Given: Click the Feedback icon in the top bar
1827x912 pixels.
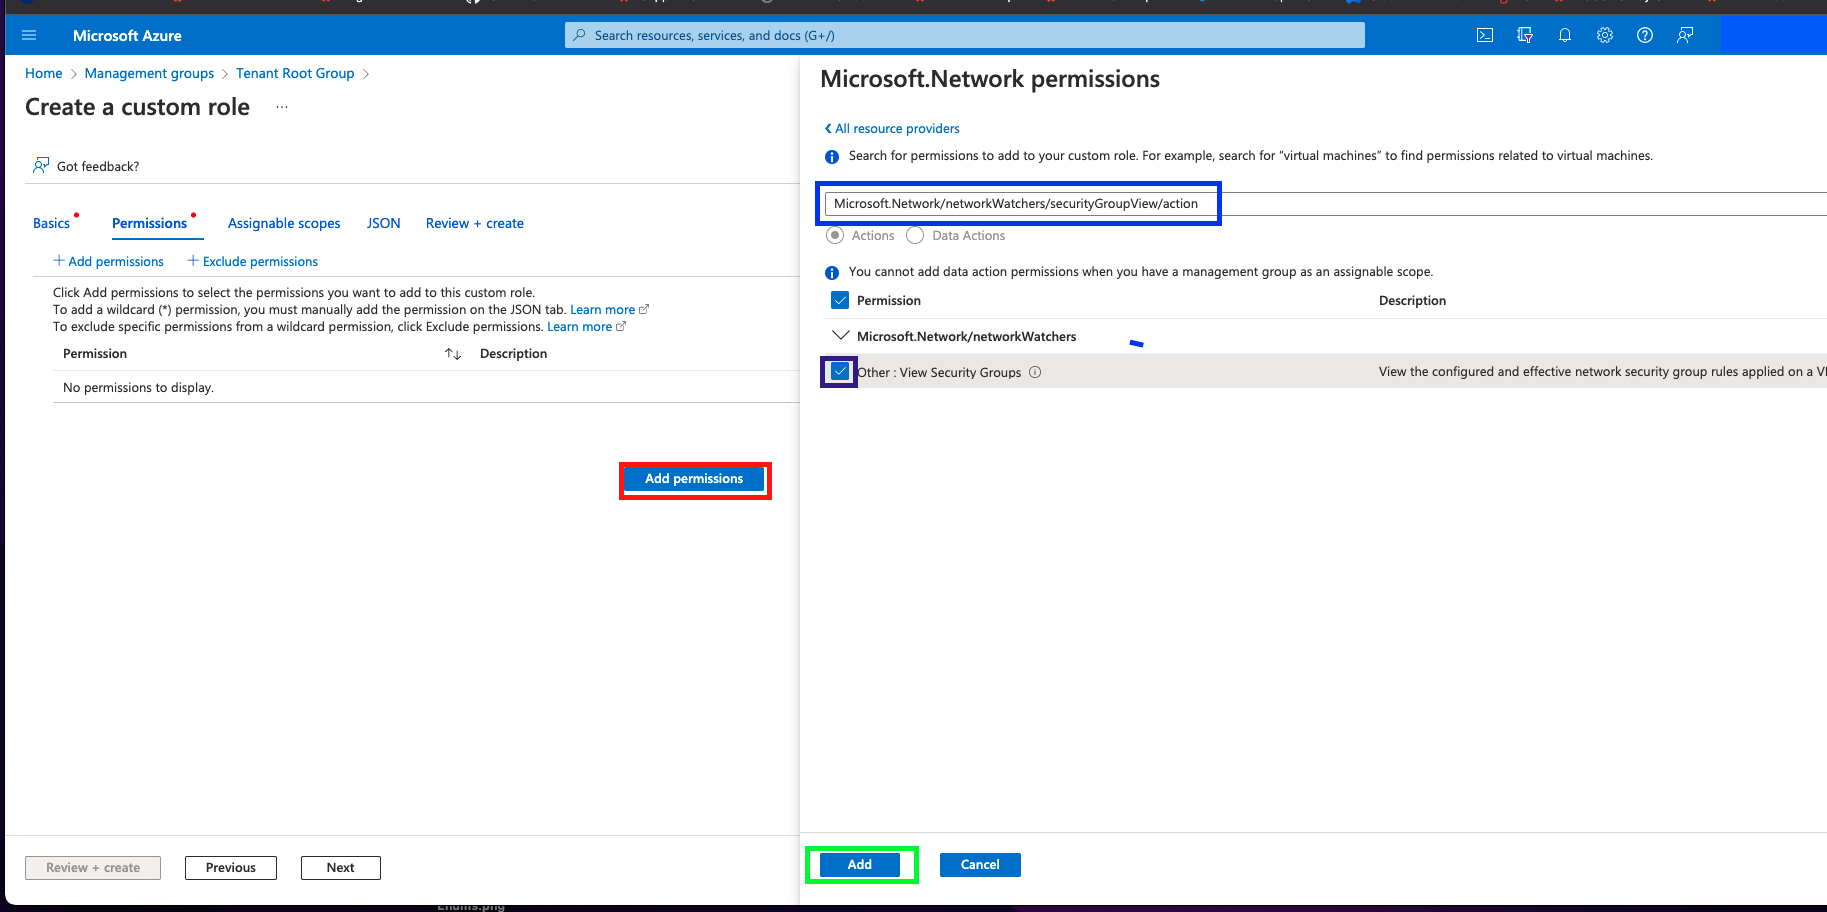Looking at the screenshot, I should point(1685,35).
